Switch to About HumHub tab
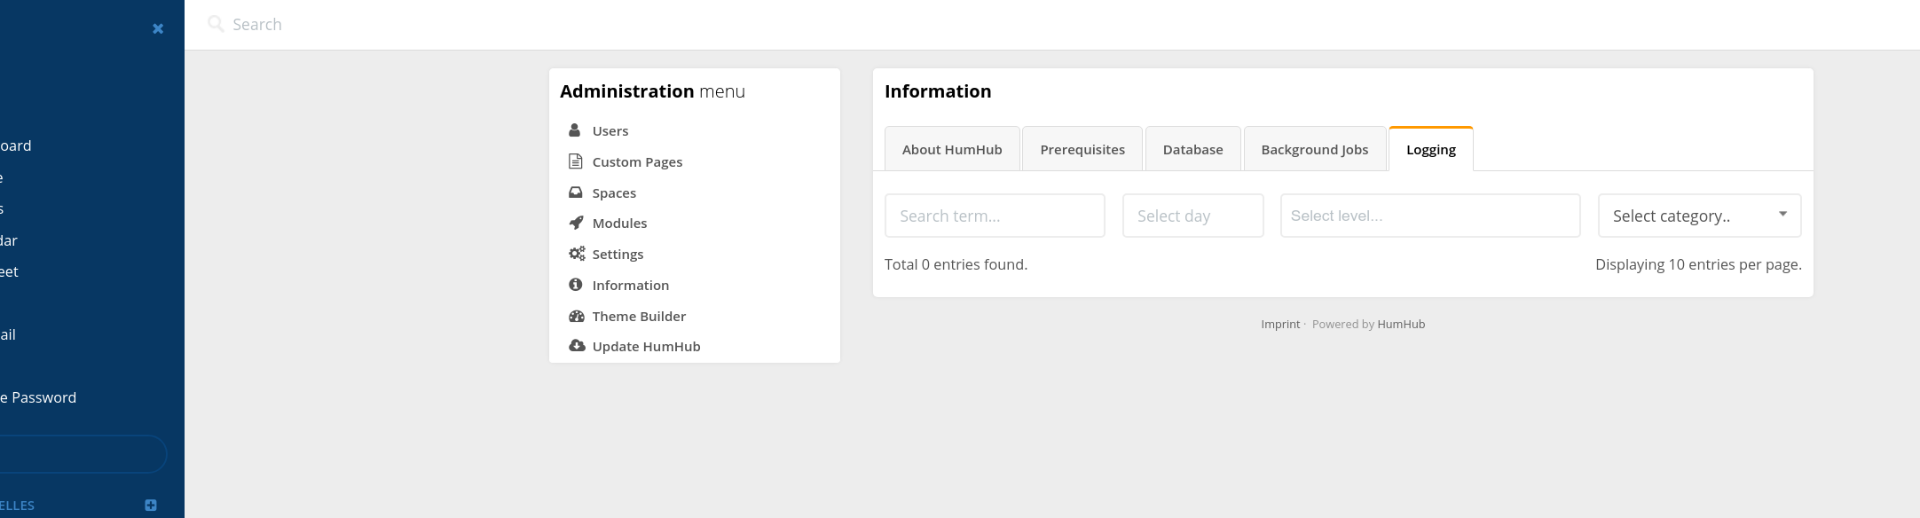Screen dimensions: 1920x518 click(x=952, y=149)
